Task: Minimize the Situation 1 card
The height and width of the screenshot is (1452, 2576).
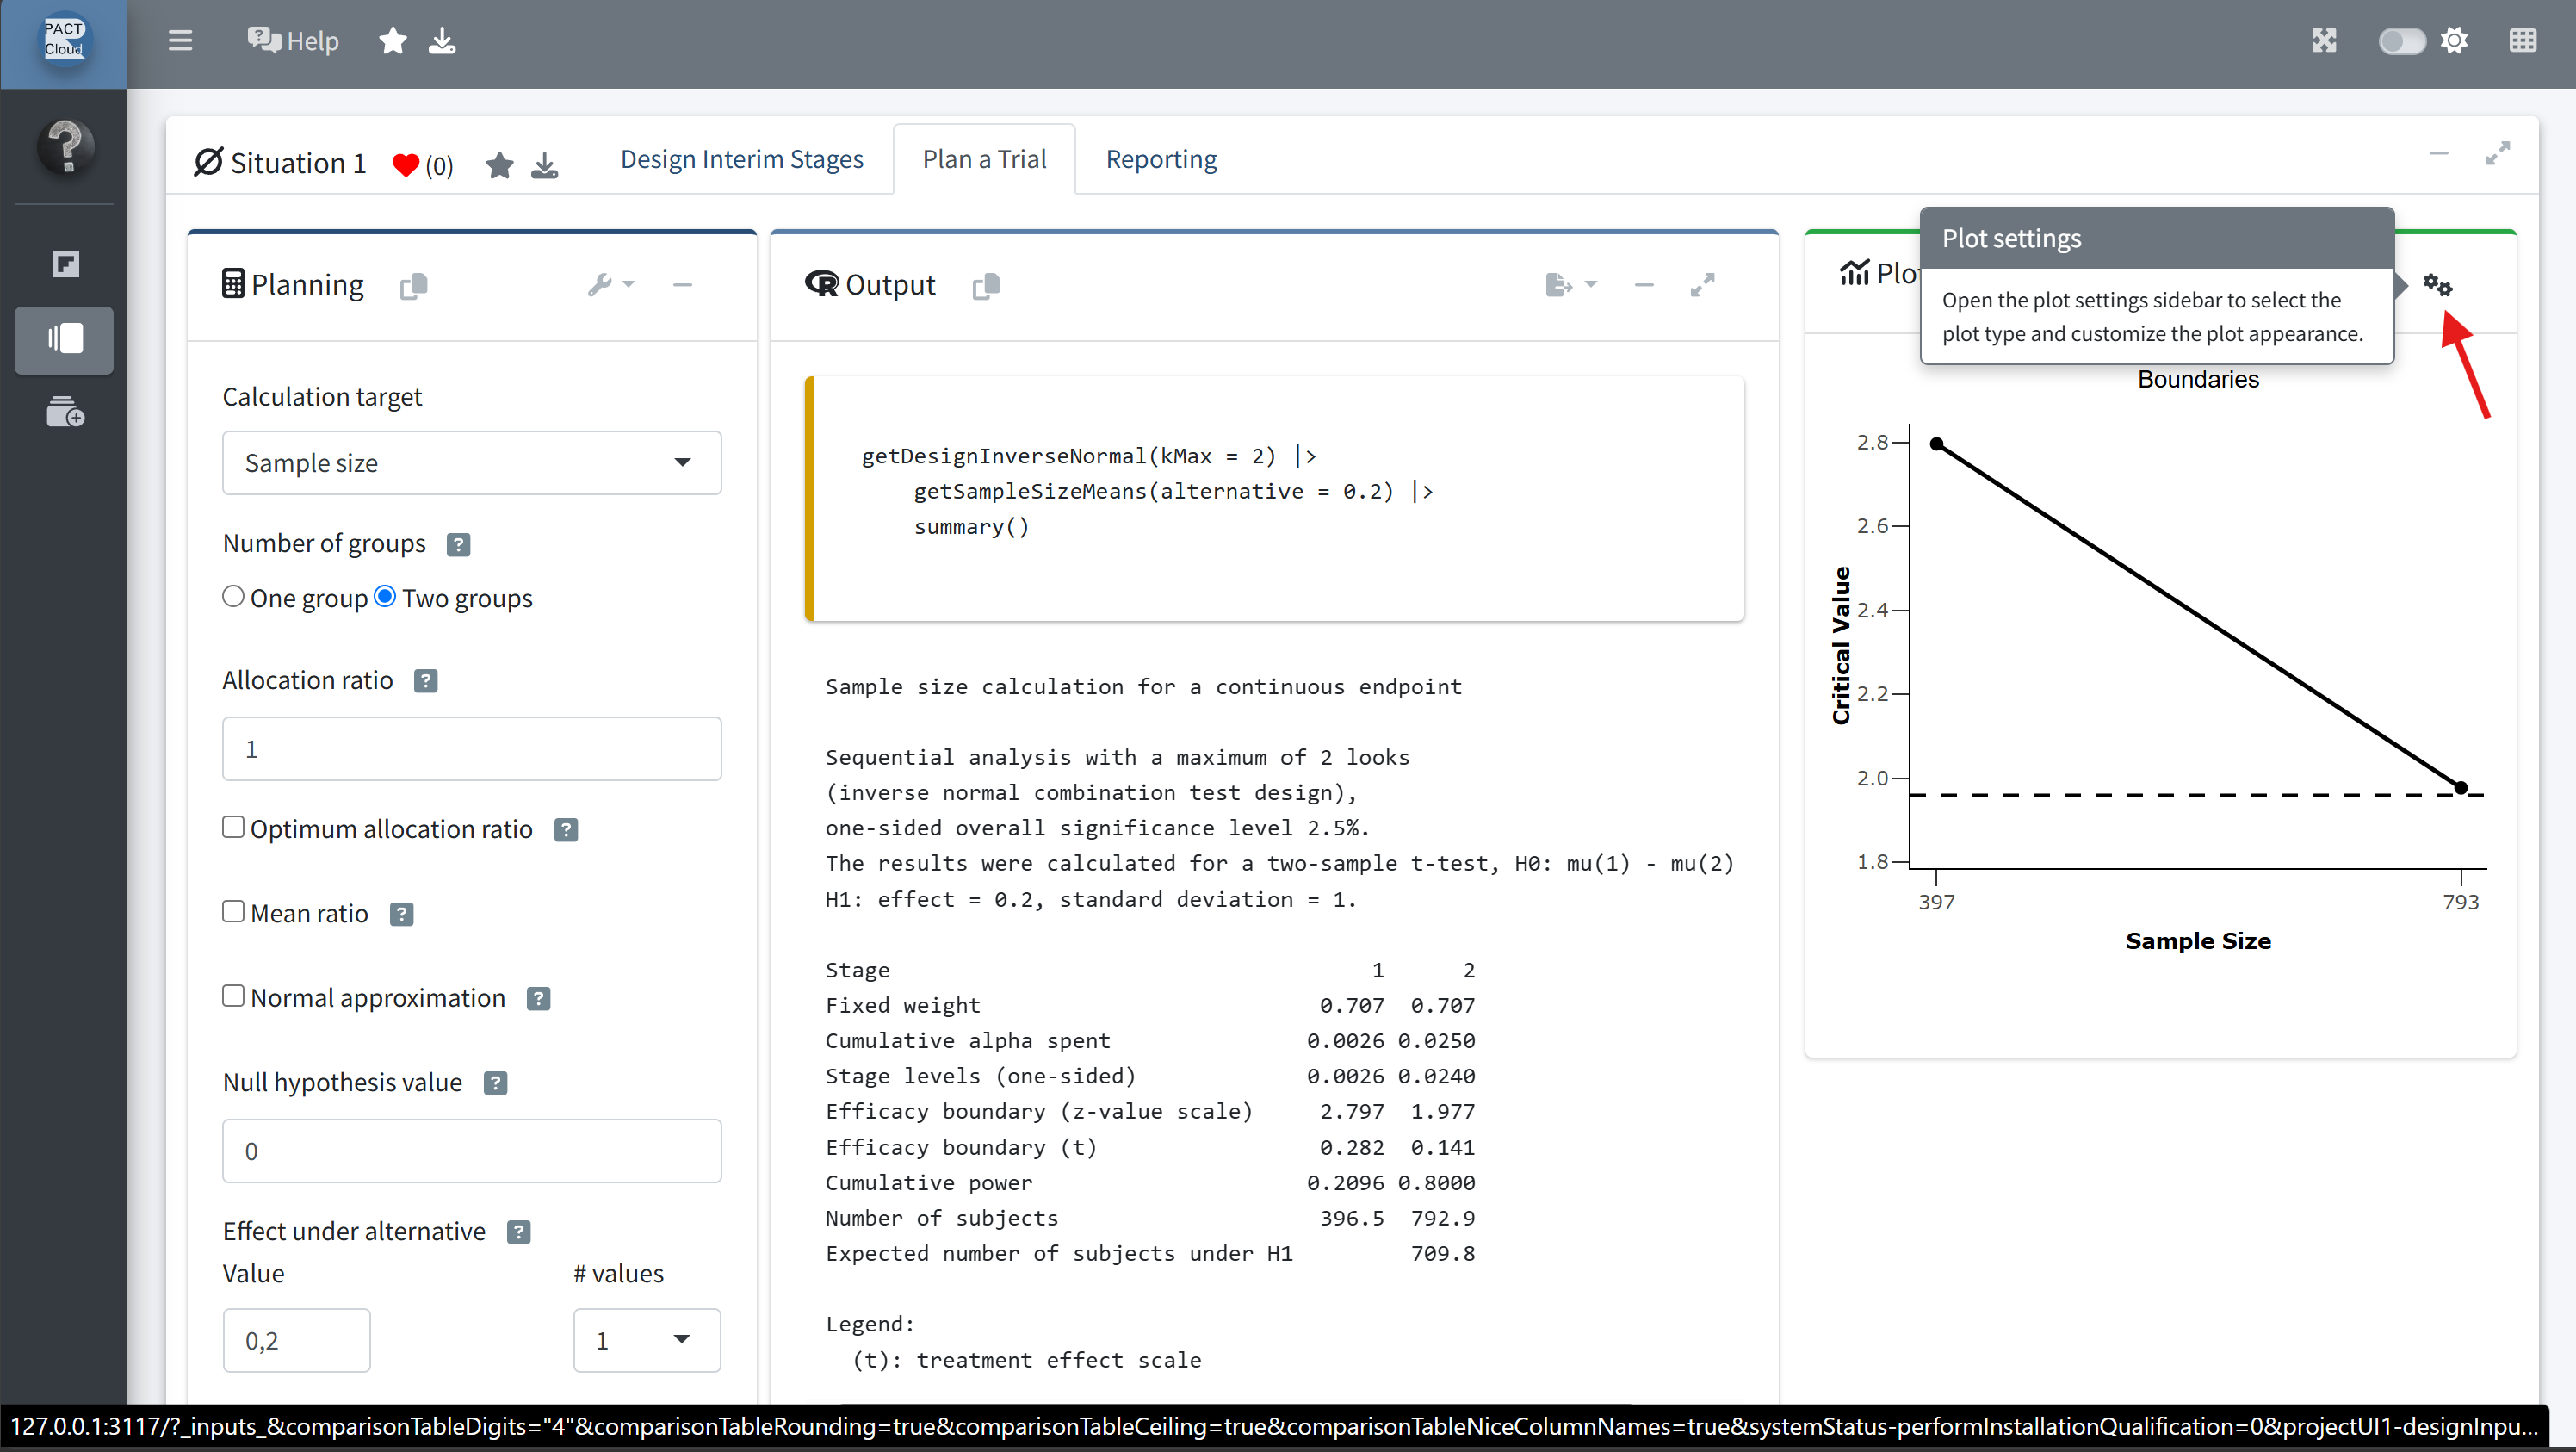Action: click(x=2439, y=153)
